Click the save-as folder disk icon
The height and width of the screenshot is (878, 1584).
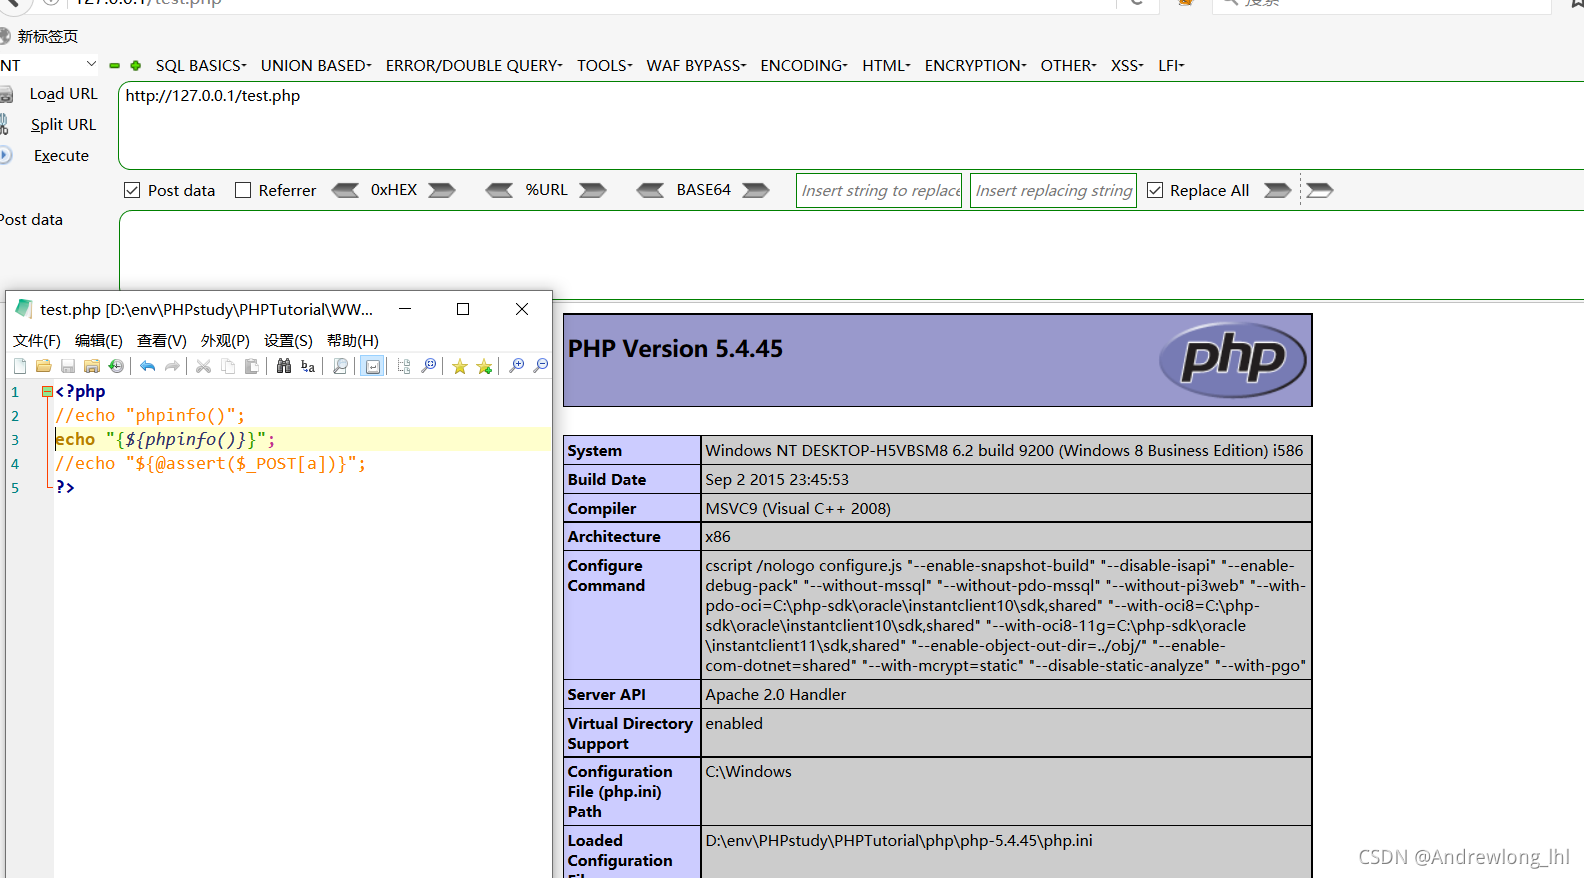click(x=92, y=366)
